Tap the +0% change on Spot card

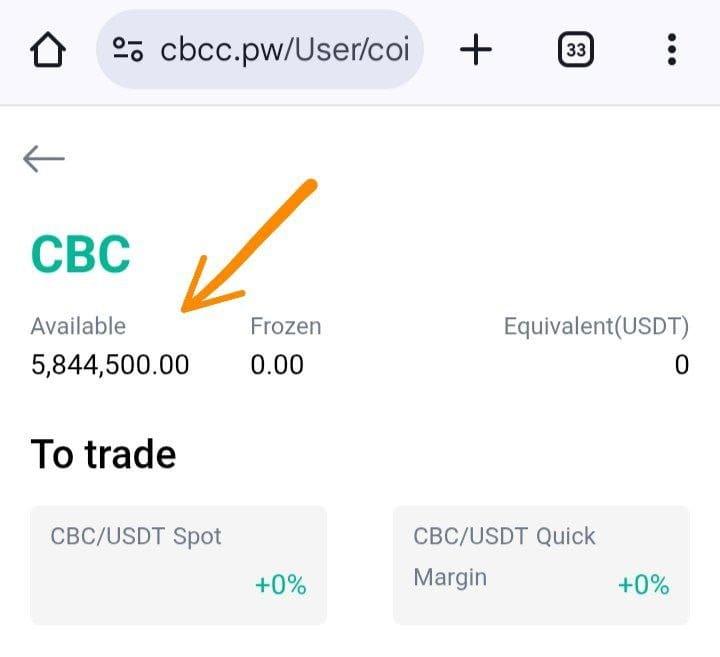(x=280, y=585)
